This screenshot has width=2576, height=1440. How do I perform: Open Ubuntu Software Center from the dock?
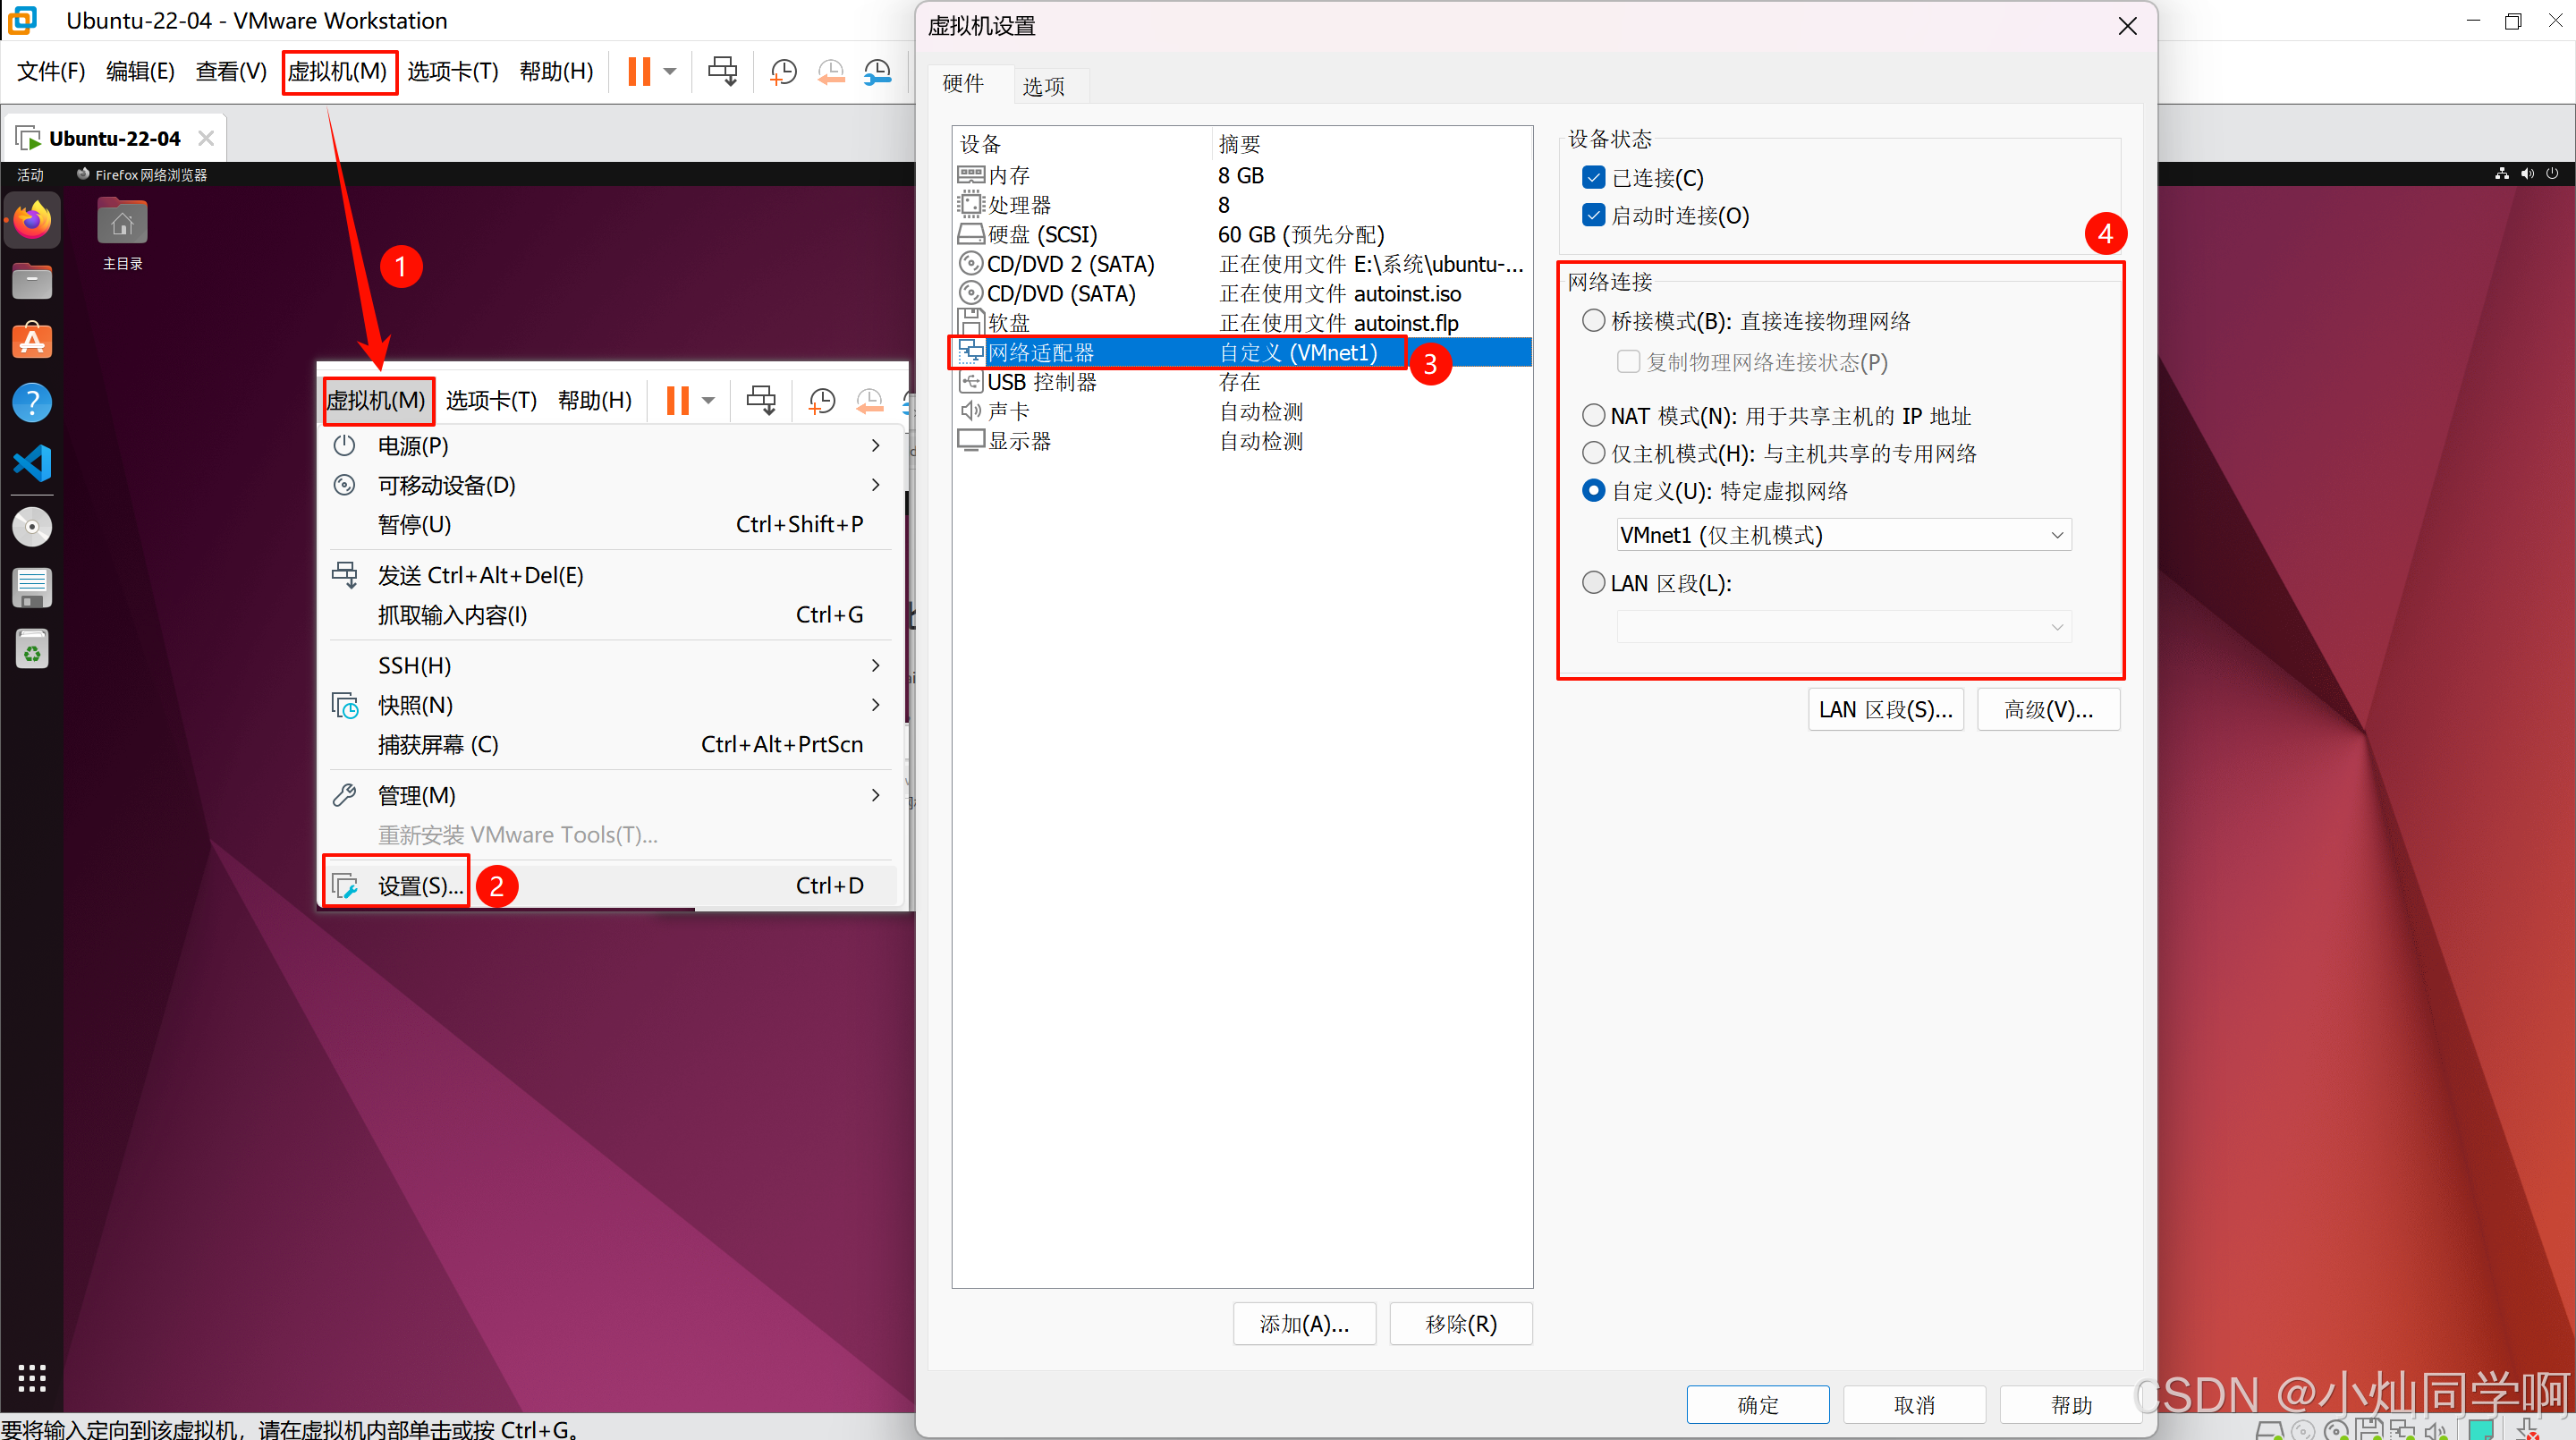(32, 341)
